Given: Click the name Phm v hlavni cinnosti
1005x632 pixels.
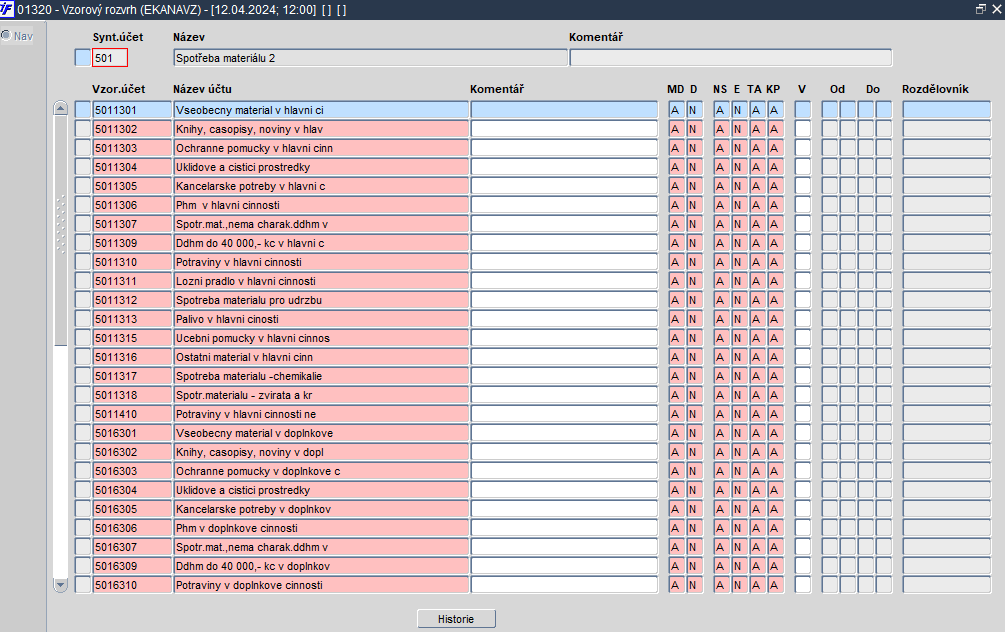Looking at the screenshot, I should (x=320, y=205).
